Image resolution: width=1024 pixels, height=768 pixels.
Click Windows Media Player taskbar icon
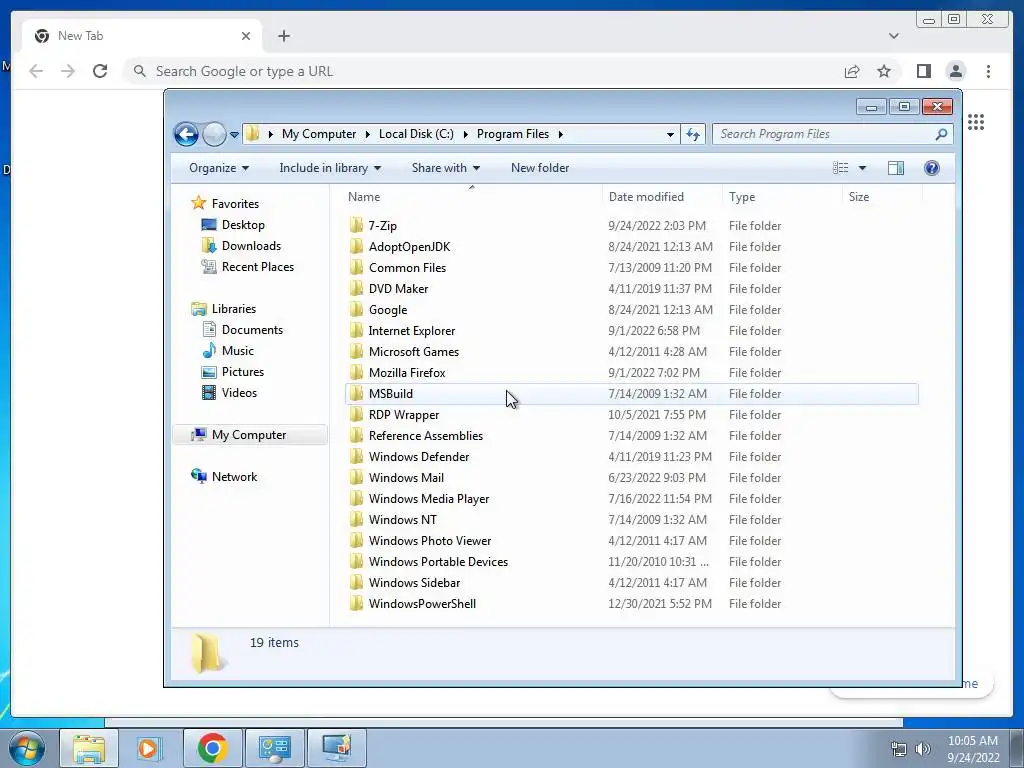click(148, 748)
